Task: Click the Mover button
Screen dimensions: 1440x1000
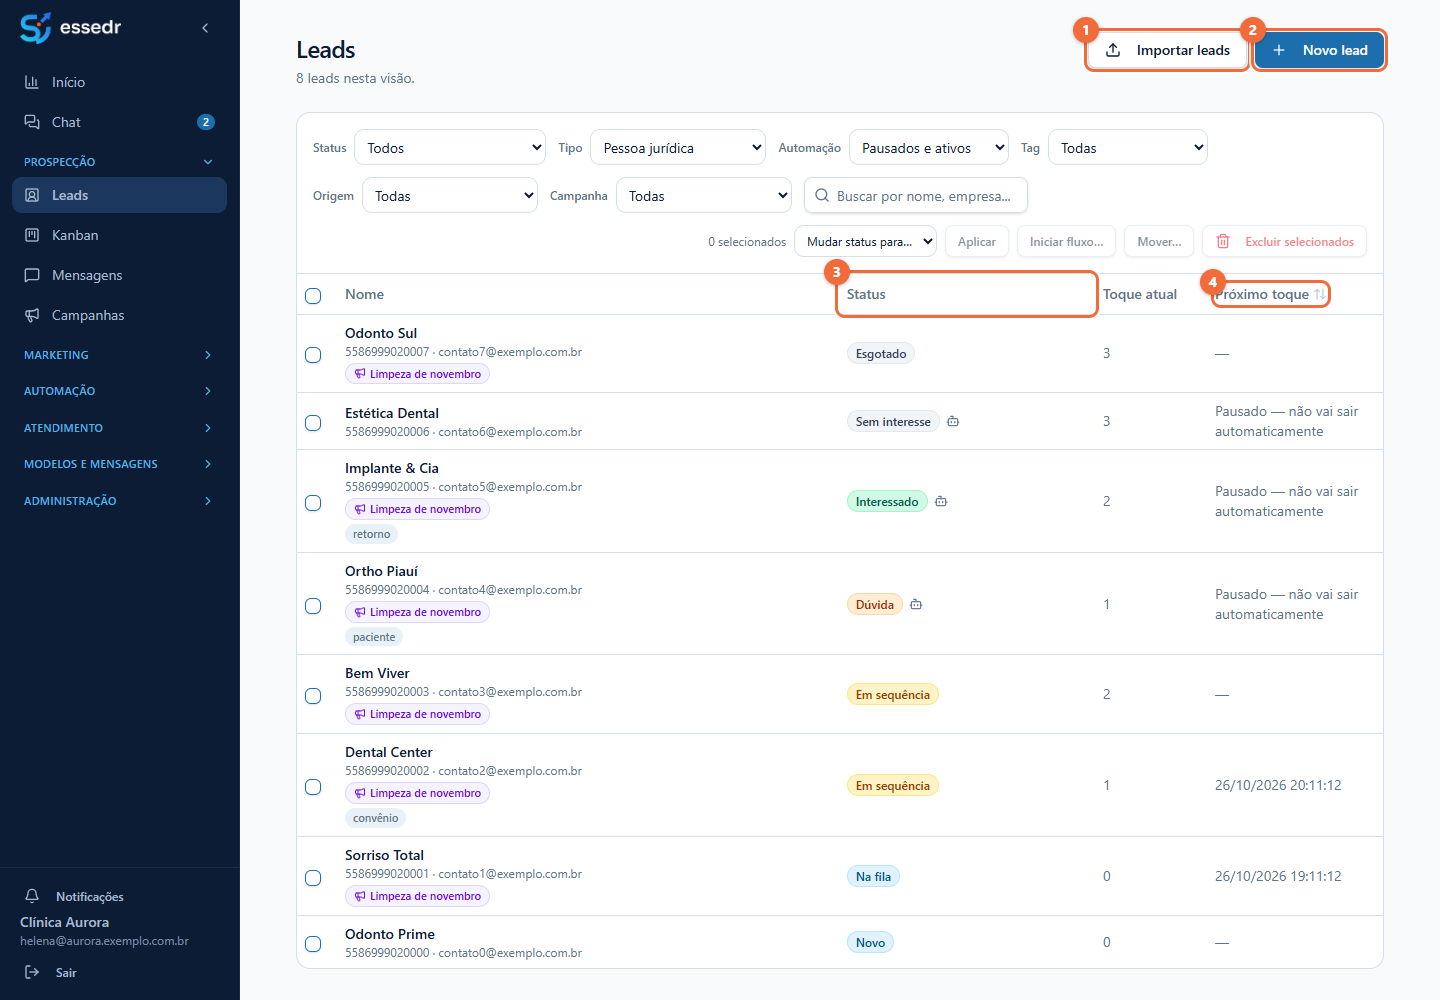Action: click(1159, 241)
